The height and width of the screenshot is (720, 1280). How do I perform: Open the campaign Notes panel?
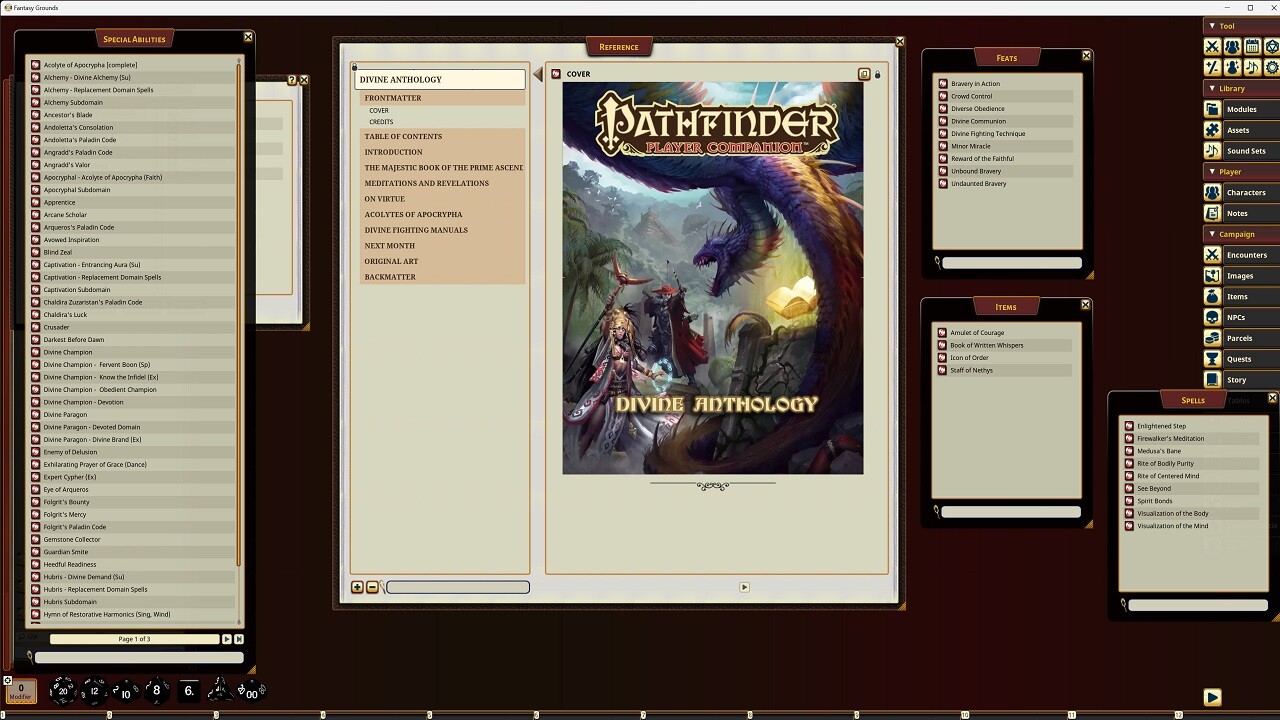click(x=1244, y=213)
